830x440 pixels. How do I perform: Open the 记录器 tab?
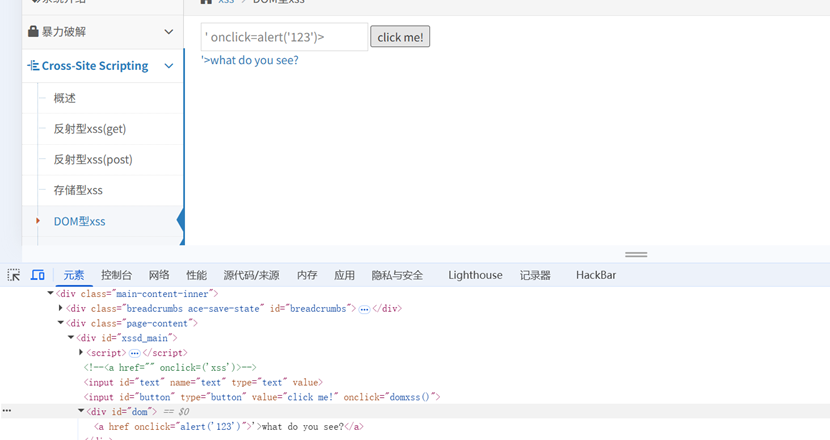535,275
